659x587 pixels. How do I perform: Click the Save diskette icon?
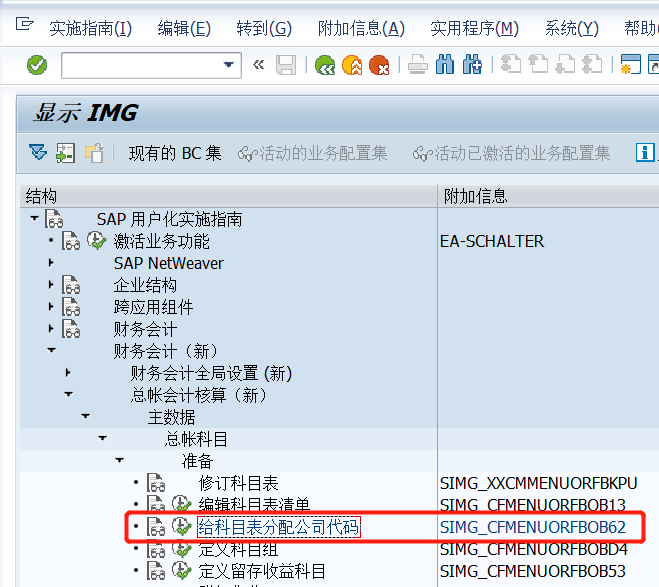(x=286, y=65)
